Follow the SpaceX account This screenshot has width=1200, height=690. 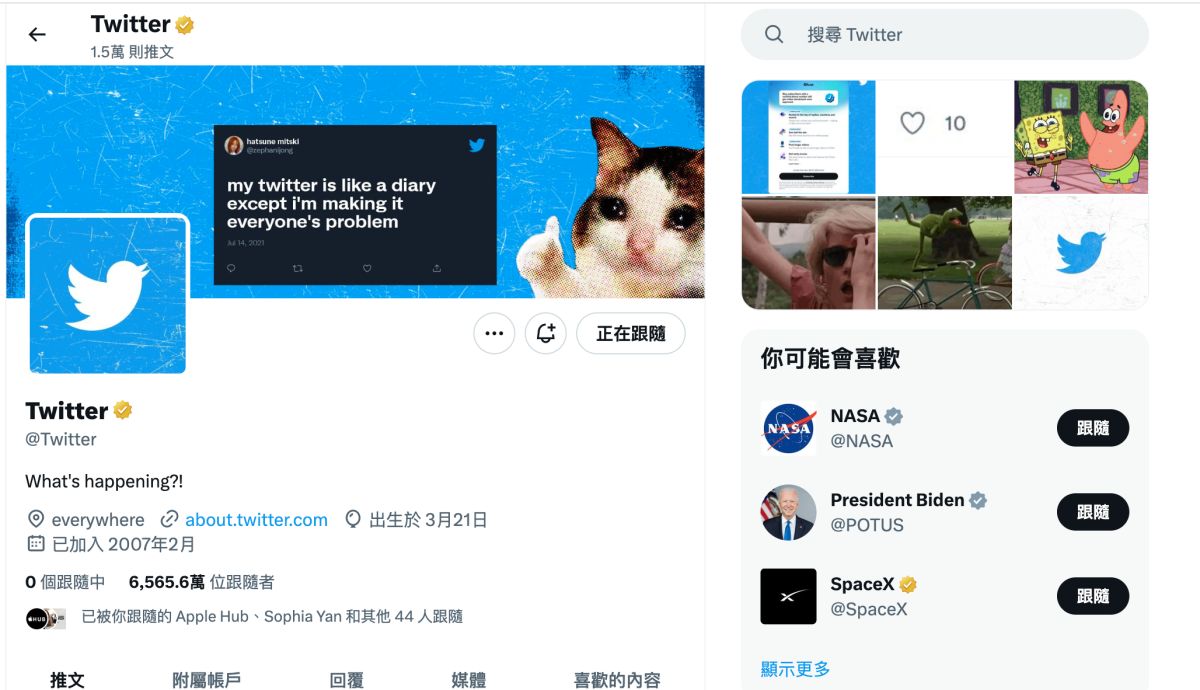pos(1092,596)
